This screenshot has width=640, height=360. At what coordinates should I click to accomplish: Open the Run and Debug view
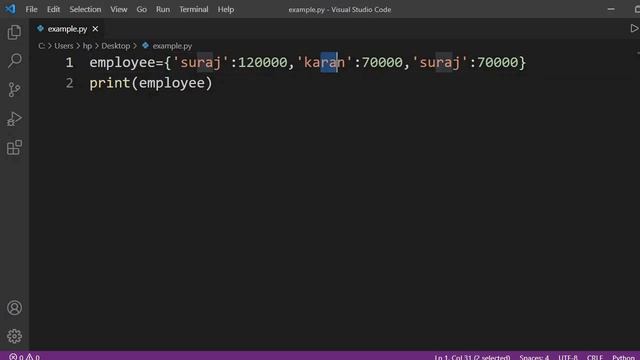(x=14, y=119)
